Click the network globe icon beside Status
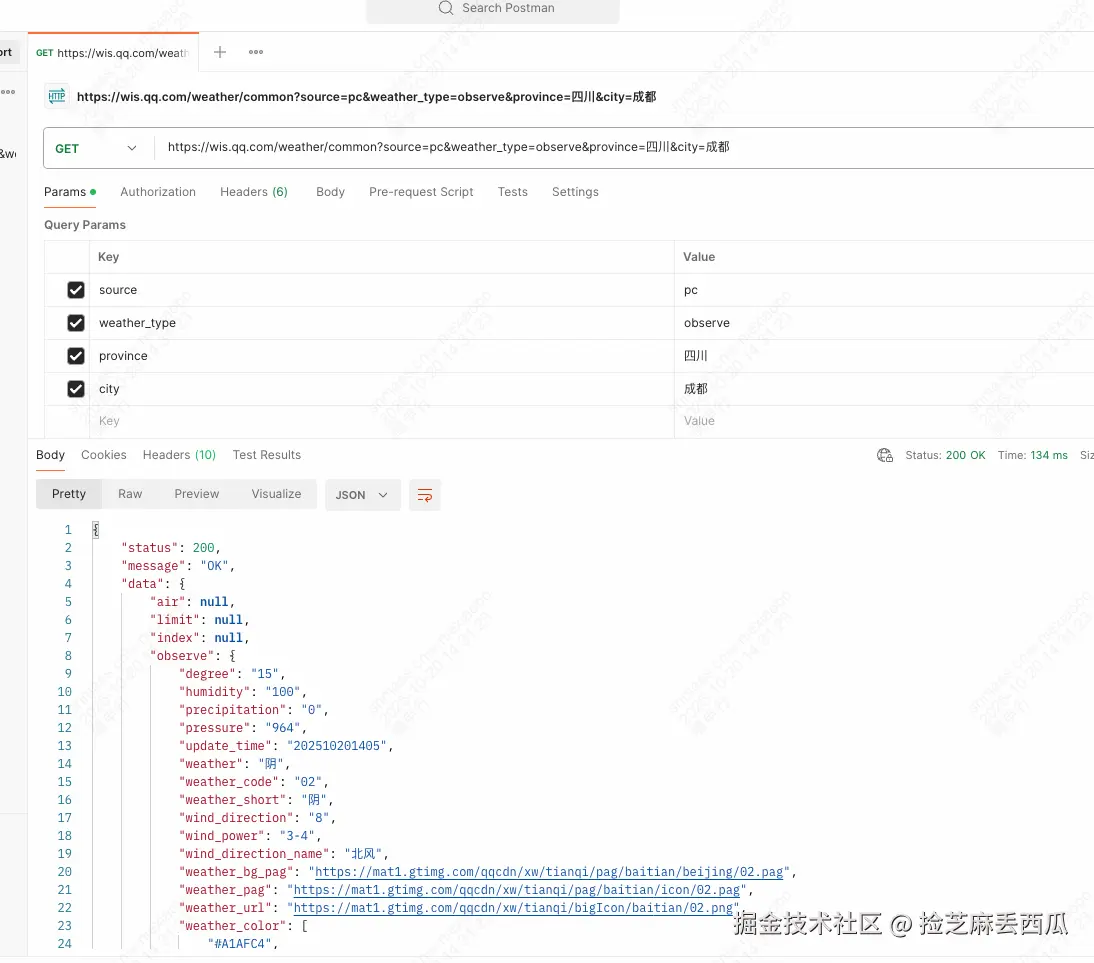The height and width of the screenshot is (963, 1094). point(885,455)
